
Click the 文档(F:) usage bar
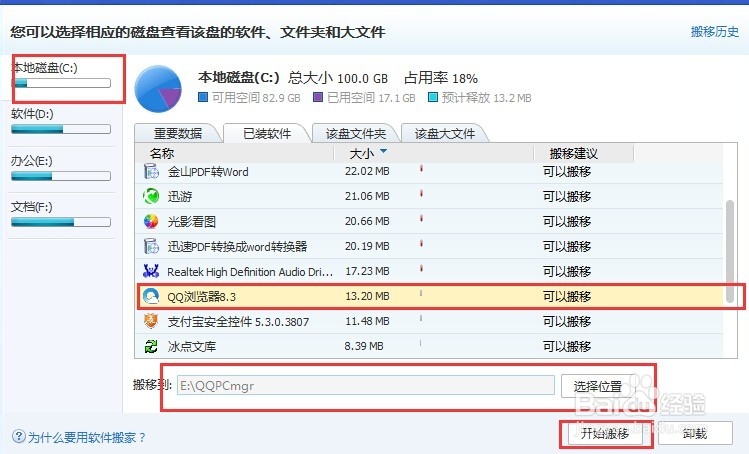point(61,222)
